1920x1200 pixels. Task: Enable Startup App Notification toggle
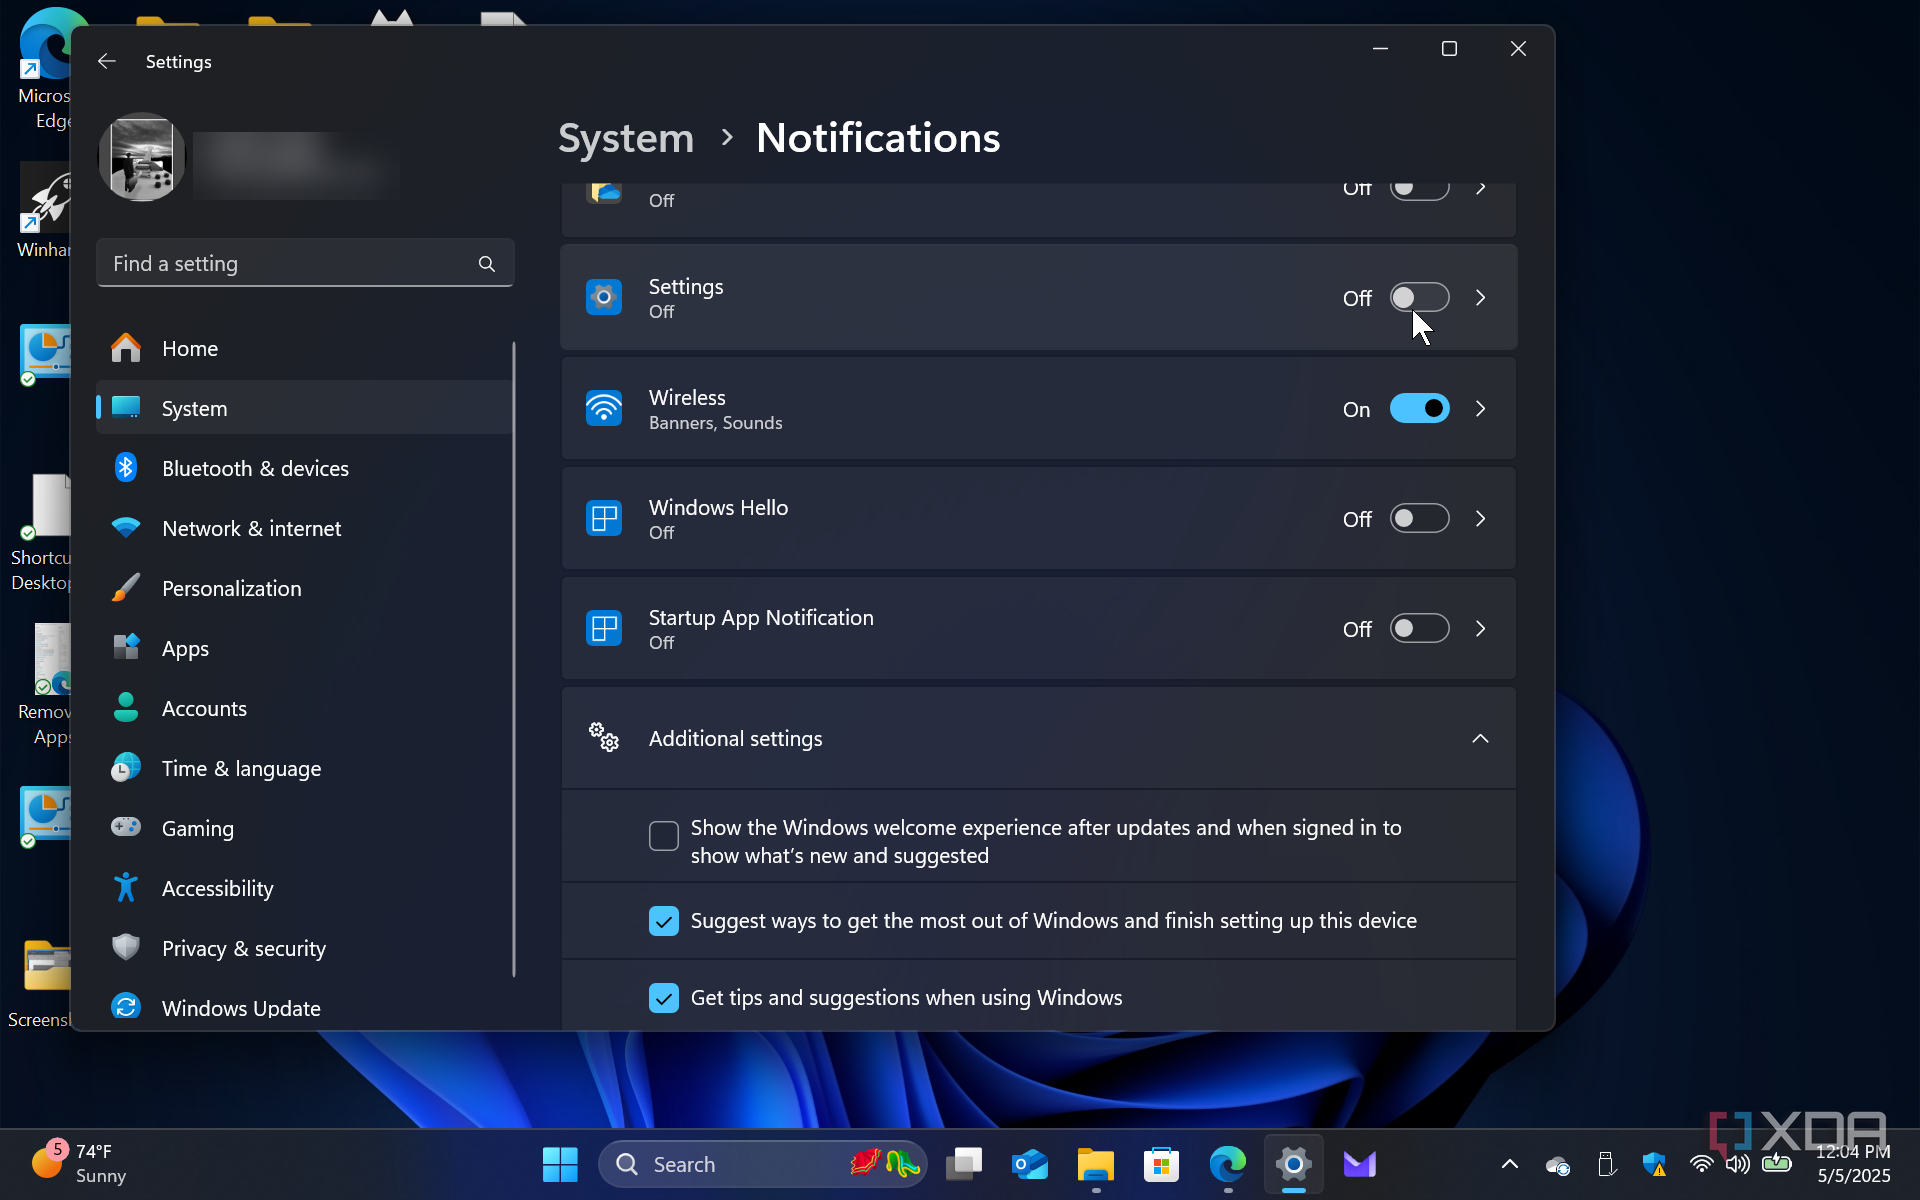pyautogui.click(x=1419, y=629)
